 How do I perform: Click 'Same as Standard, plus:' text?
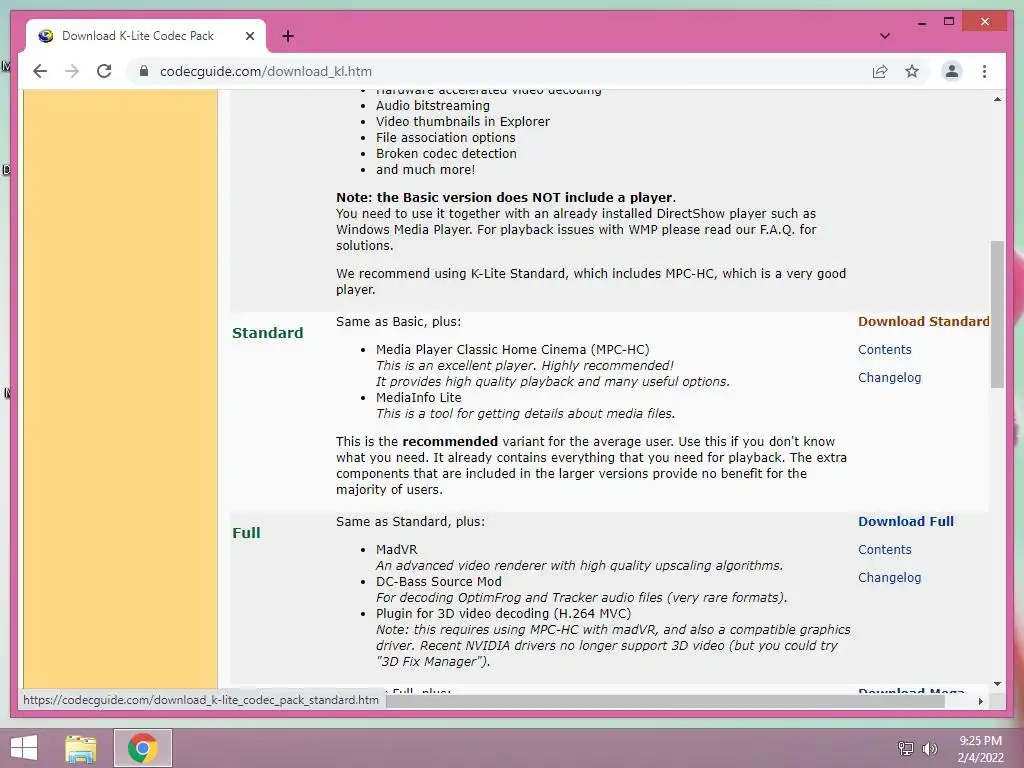(410, 521)
